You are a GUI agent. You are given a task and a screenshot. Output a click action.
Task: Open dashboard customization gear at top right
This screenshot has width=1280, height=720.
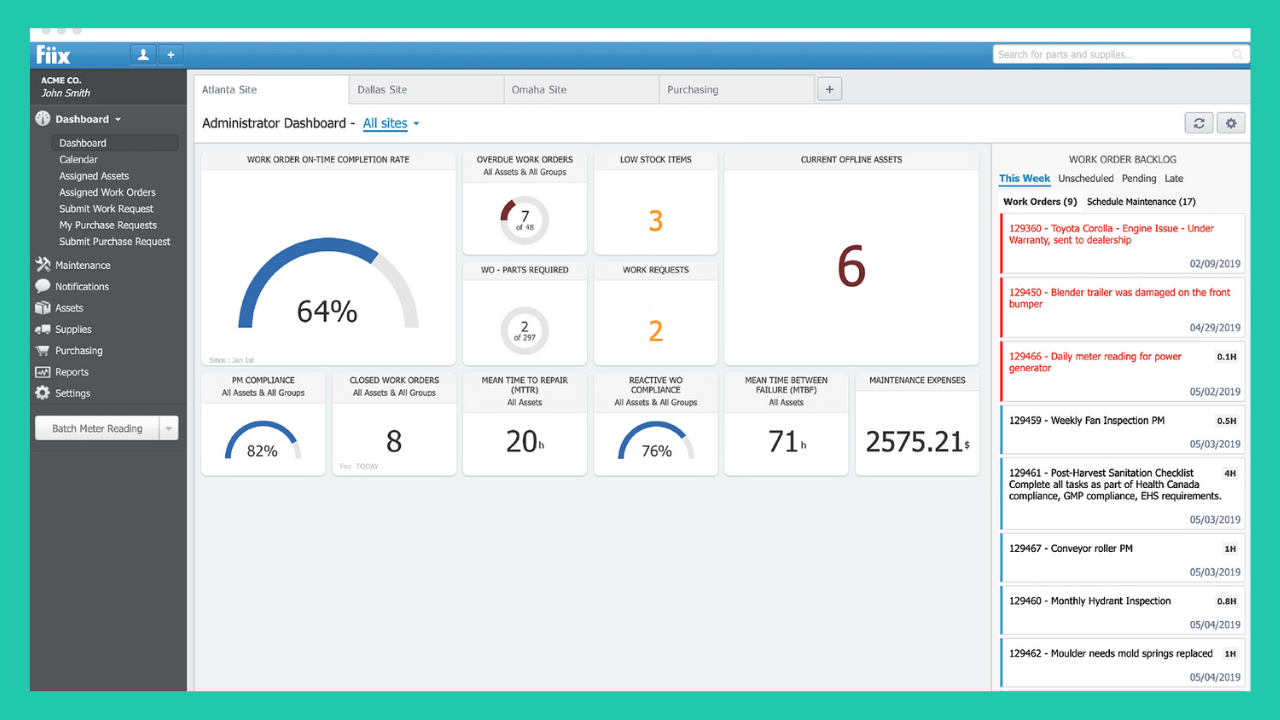pos(1231,122)
